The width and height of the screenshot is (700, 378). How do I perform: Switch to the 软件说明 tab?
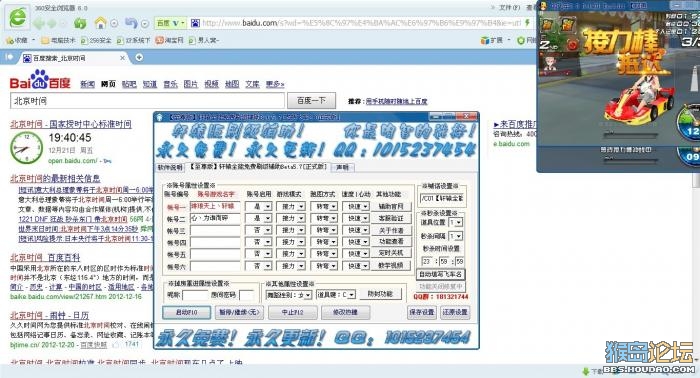pyautogui.click(x=170, y=167)
